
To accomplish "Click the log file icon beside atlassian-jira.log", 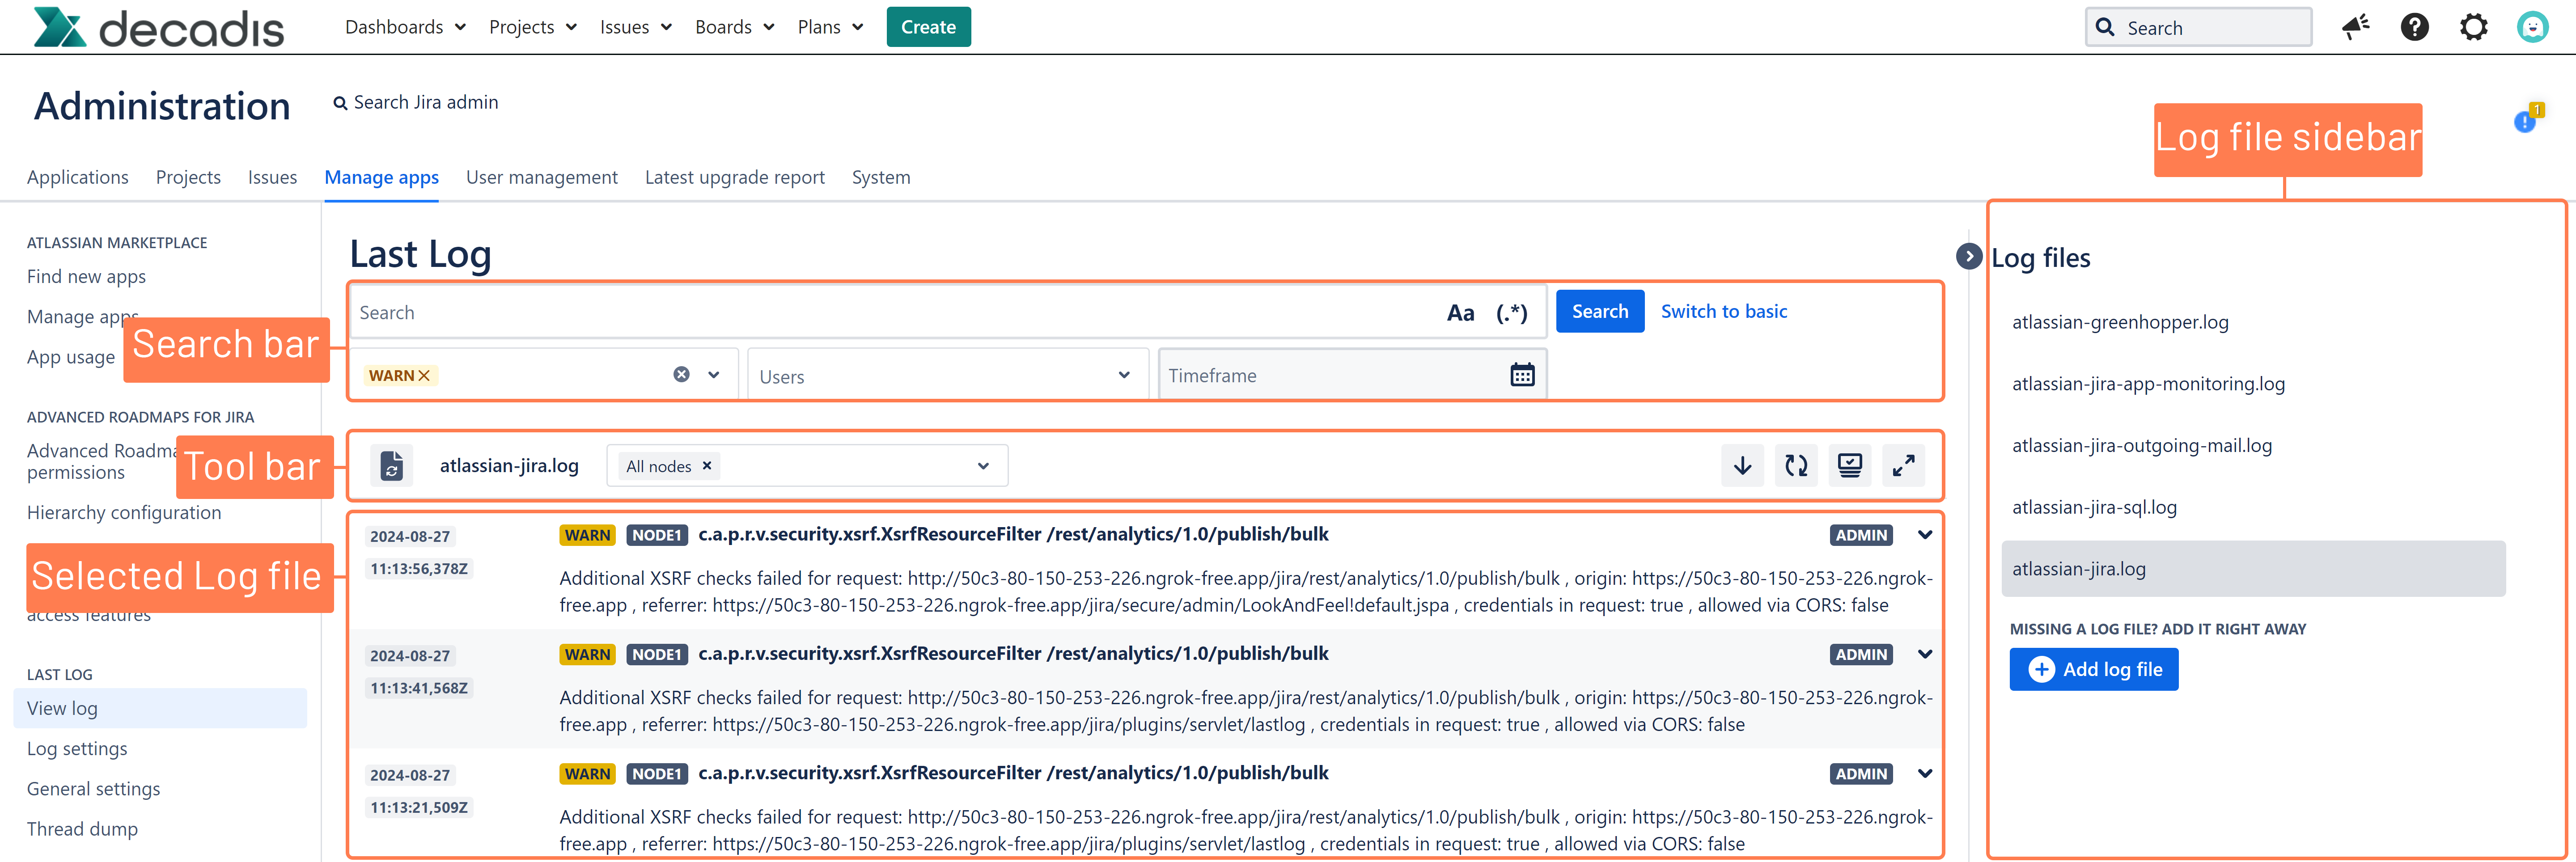I will [x=392, y=465].
